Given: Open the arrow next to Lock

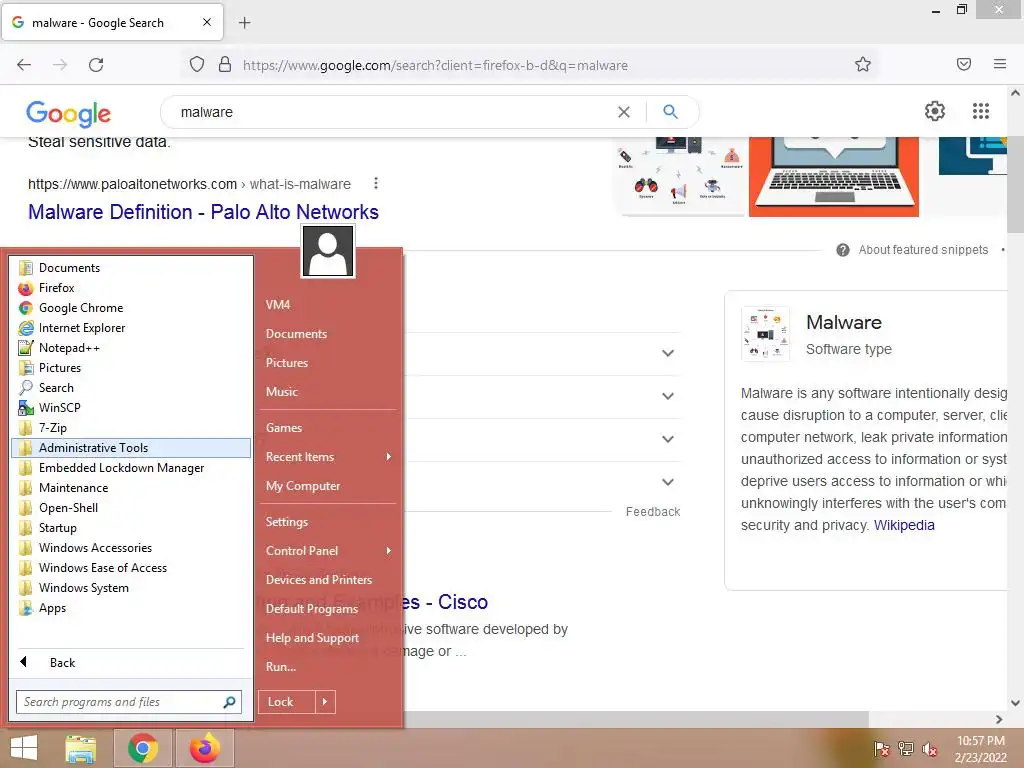Looking at the screenshot, I should (325, 702).
